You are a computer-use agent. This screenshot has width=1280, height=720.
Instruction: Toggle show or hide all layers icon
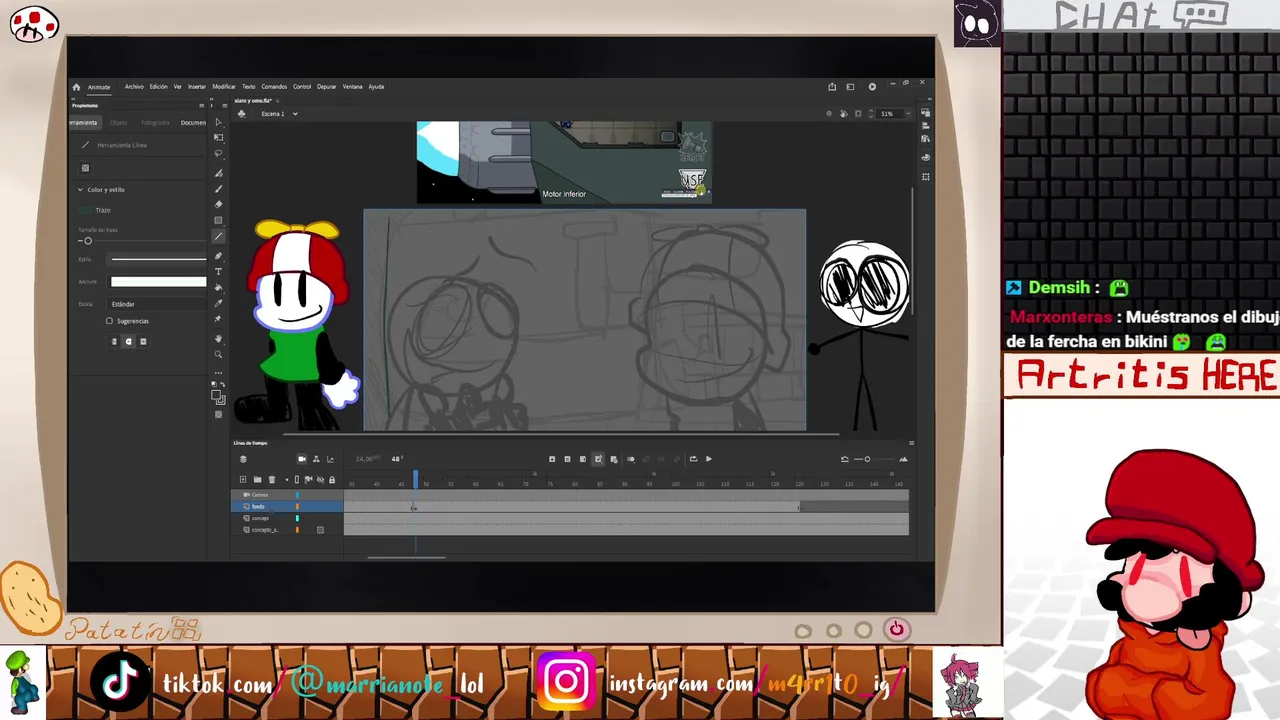(x=320, y=480)
